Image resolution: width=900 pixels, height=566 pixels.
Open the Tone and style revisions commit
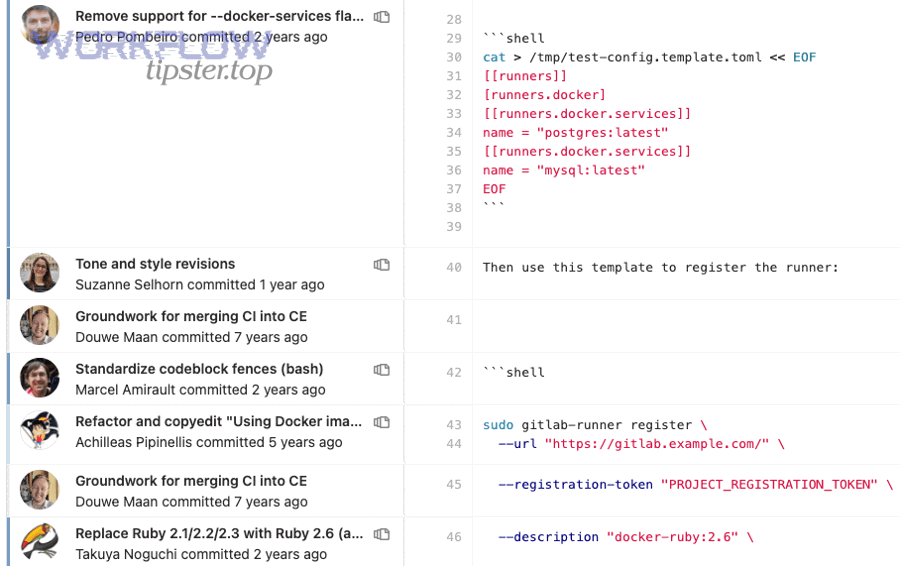point(155,264)
